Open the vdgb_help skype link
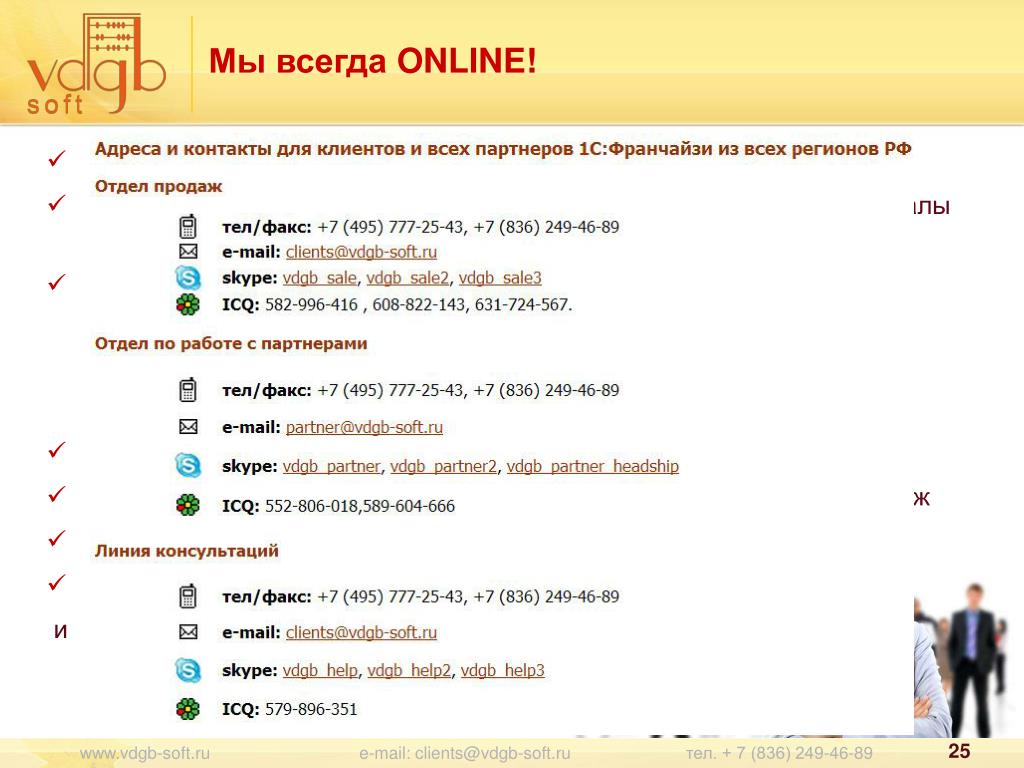The height and width of the screenshot is (768, 1024). (320, 671)
